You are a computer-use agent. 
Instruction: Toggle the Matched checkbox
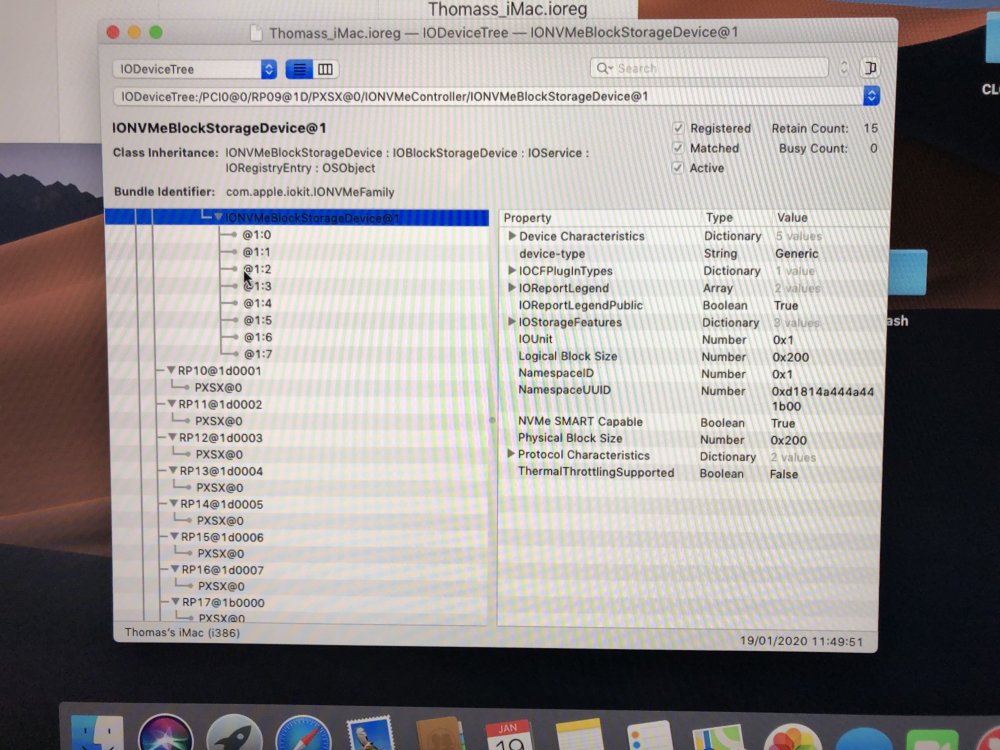[677, 148]
